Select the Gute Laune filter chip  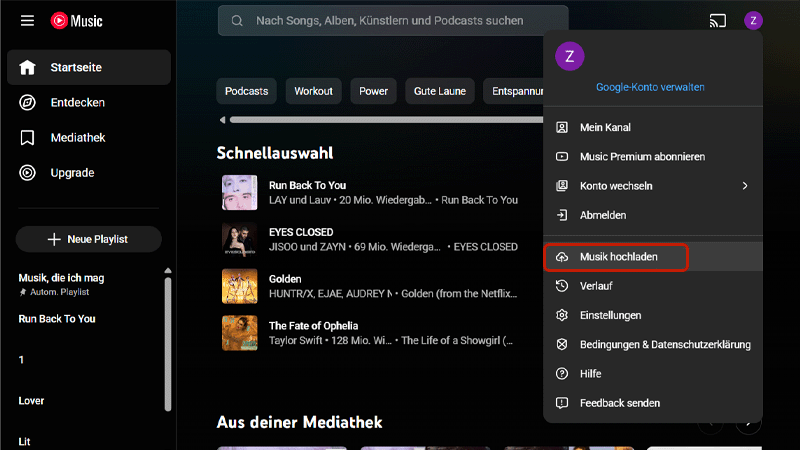440,91
